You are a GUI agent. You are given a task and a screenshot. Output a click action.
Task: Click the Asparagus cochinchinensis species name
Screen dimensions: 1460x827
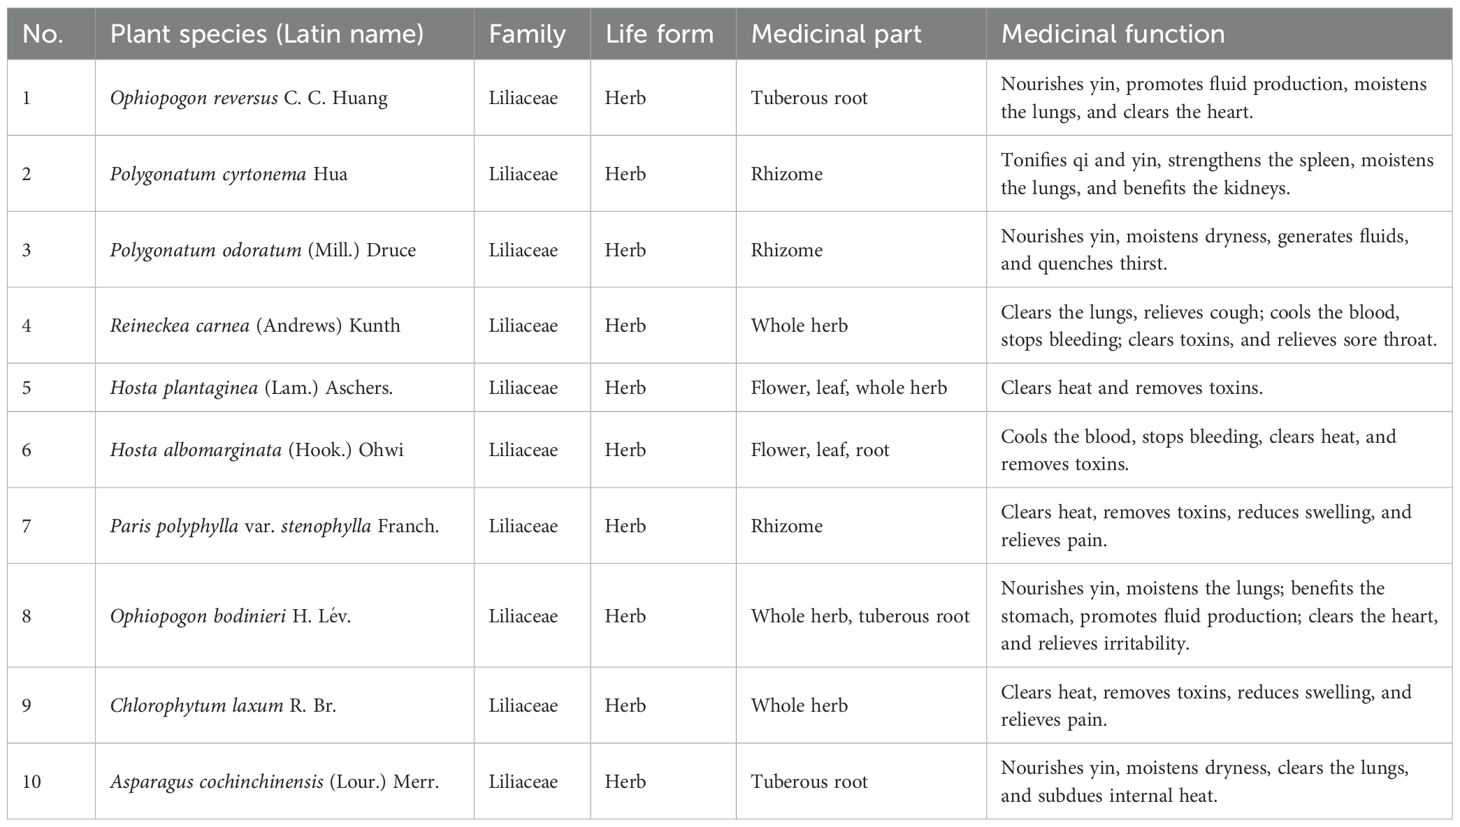point(274,782)
